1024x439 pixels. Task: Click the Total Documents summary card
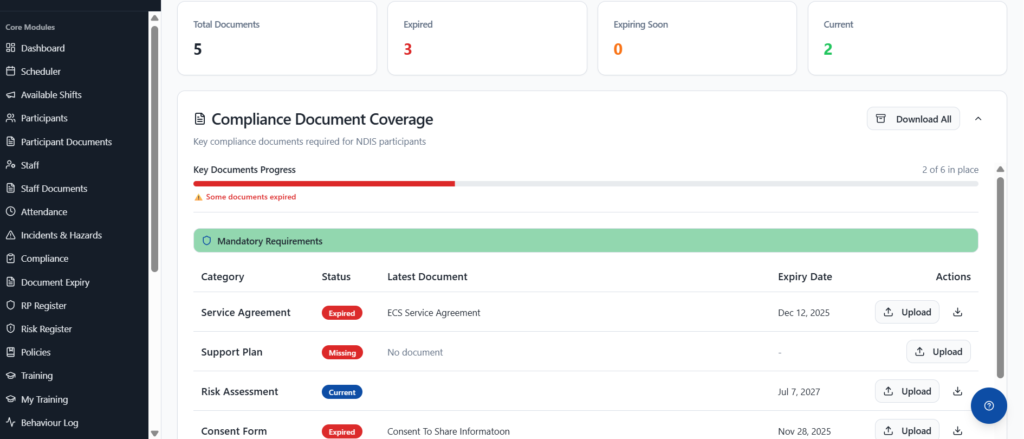click(277, 38)
